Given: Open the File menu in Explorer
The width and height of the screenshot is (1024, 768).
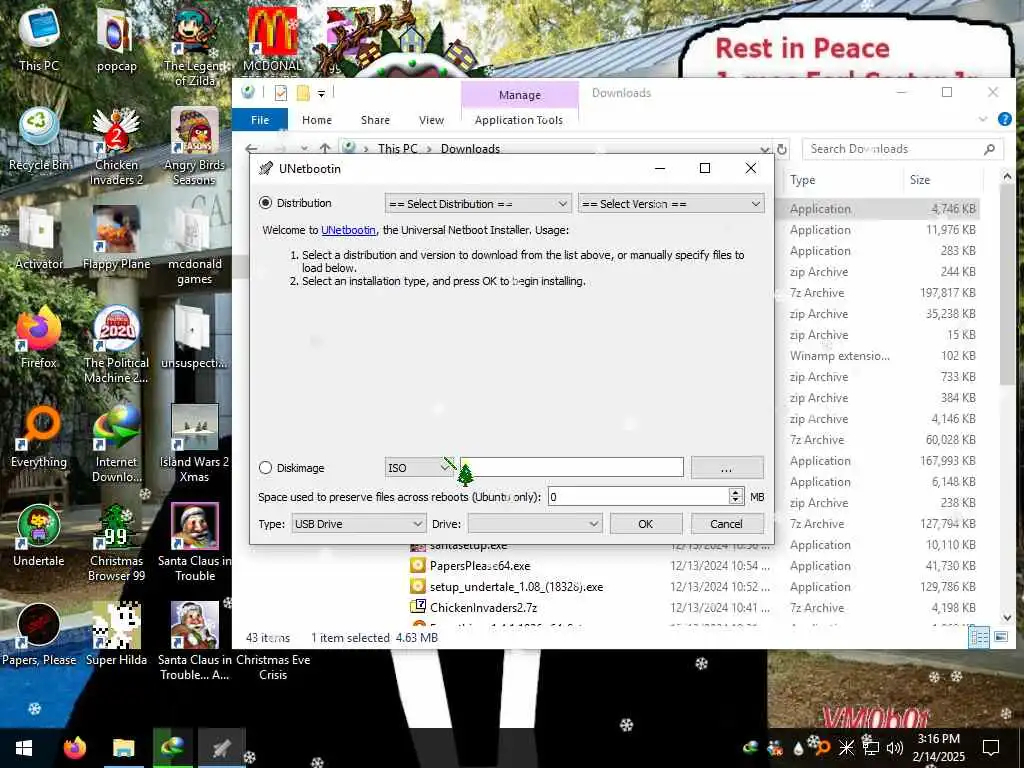Looking at the screenshot, I should (x=260, y=120).
